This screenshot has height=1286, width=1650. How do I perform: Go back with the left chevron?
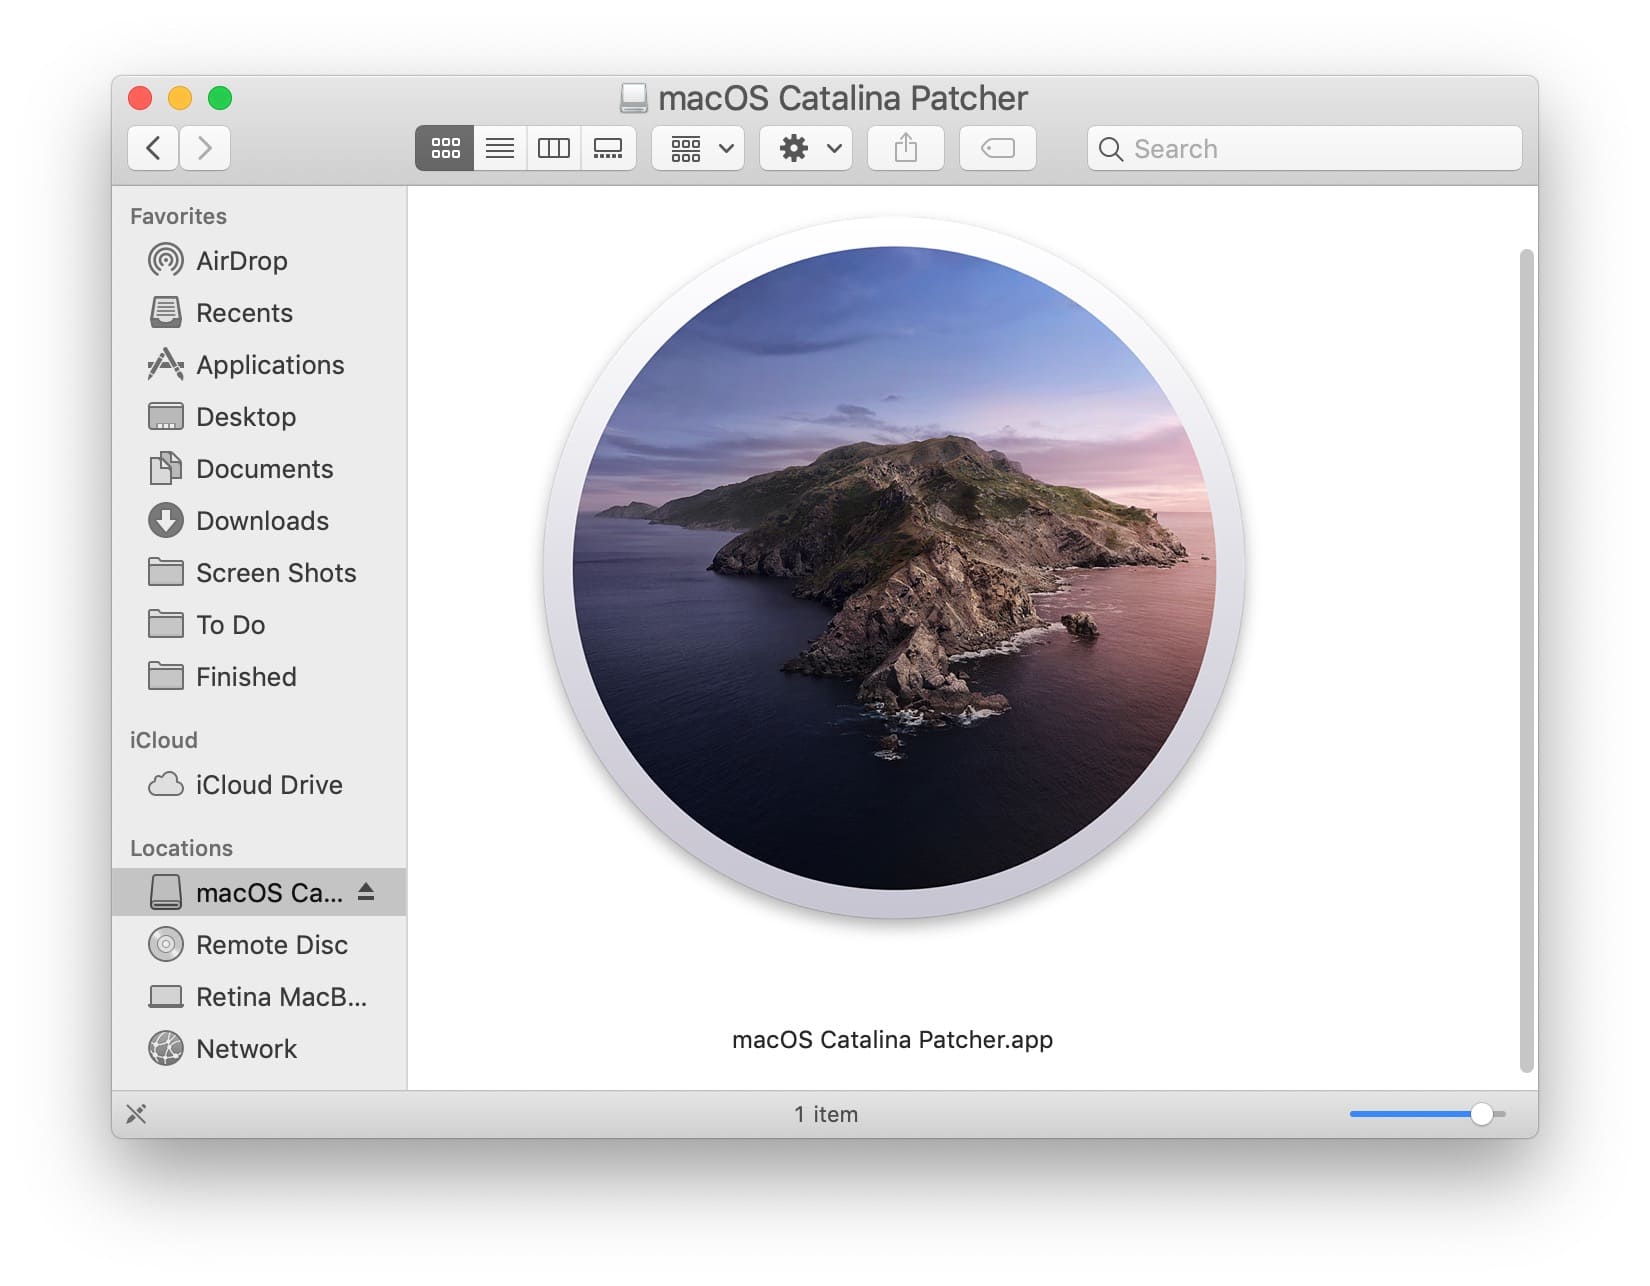(x=153, y=149)
